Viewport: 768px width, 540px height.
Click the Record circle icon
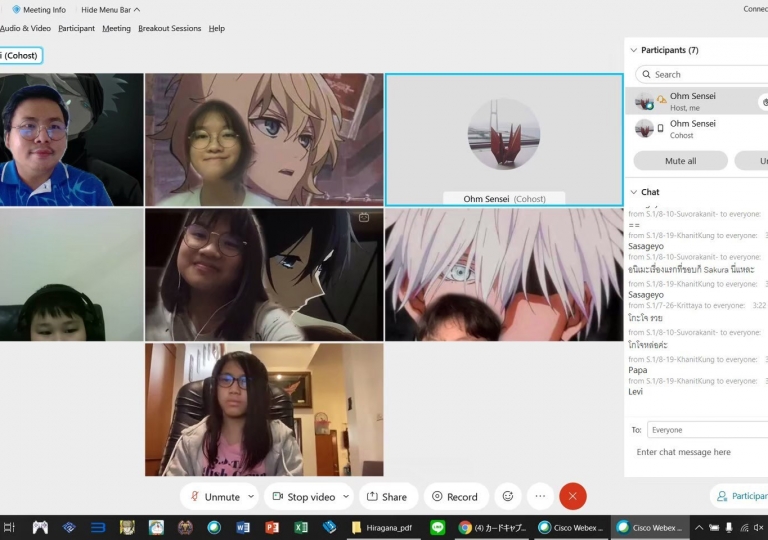[x=437, y=496]
